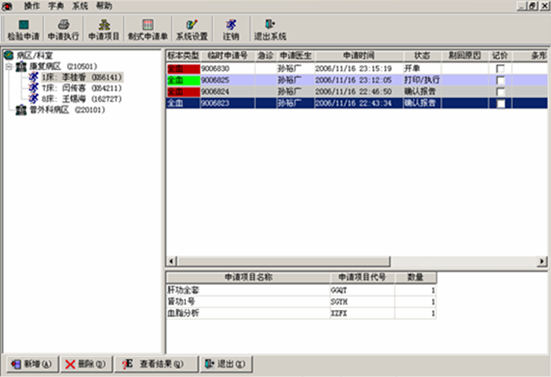
Task: Click the 临时申请号 column header
Action: [x=228, y=56]
